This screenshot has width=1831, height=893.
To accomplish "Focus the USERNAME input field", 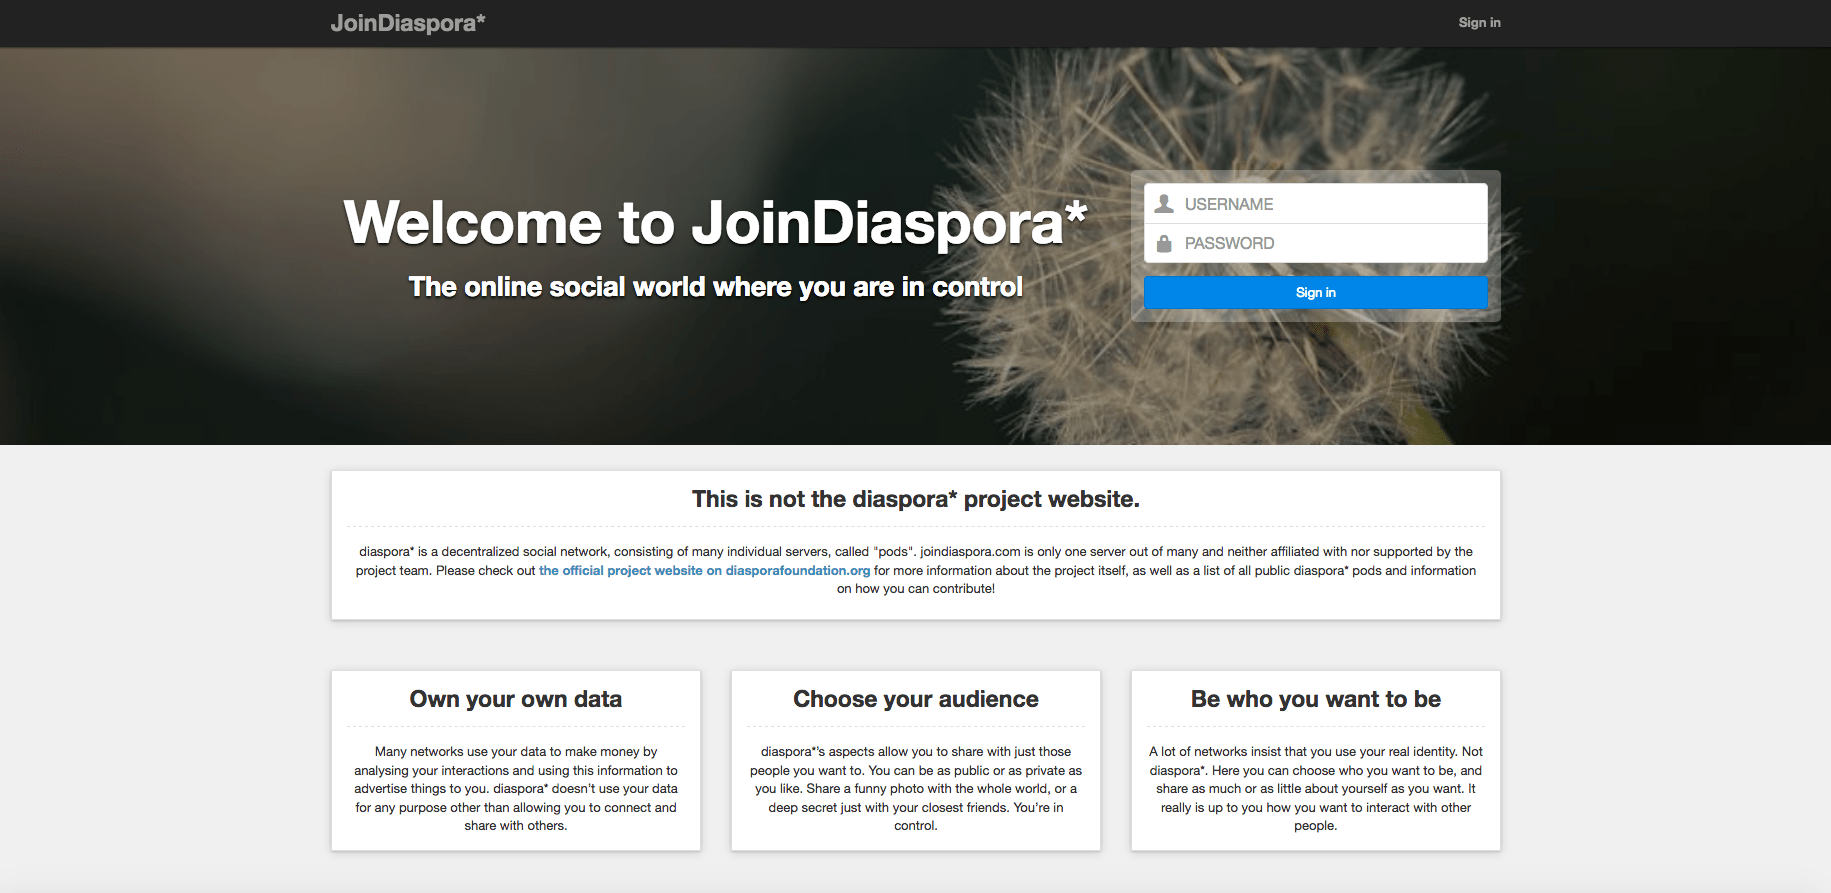I will (x=1315, y=204).
